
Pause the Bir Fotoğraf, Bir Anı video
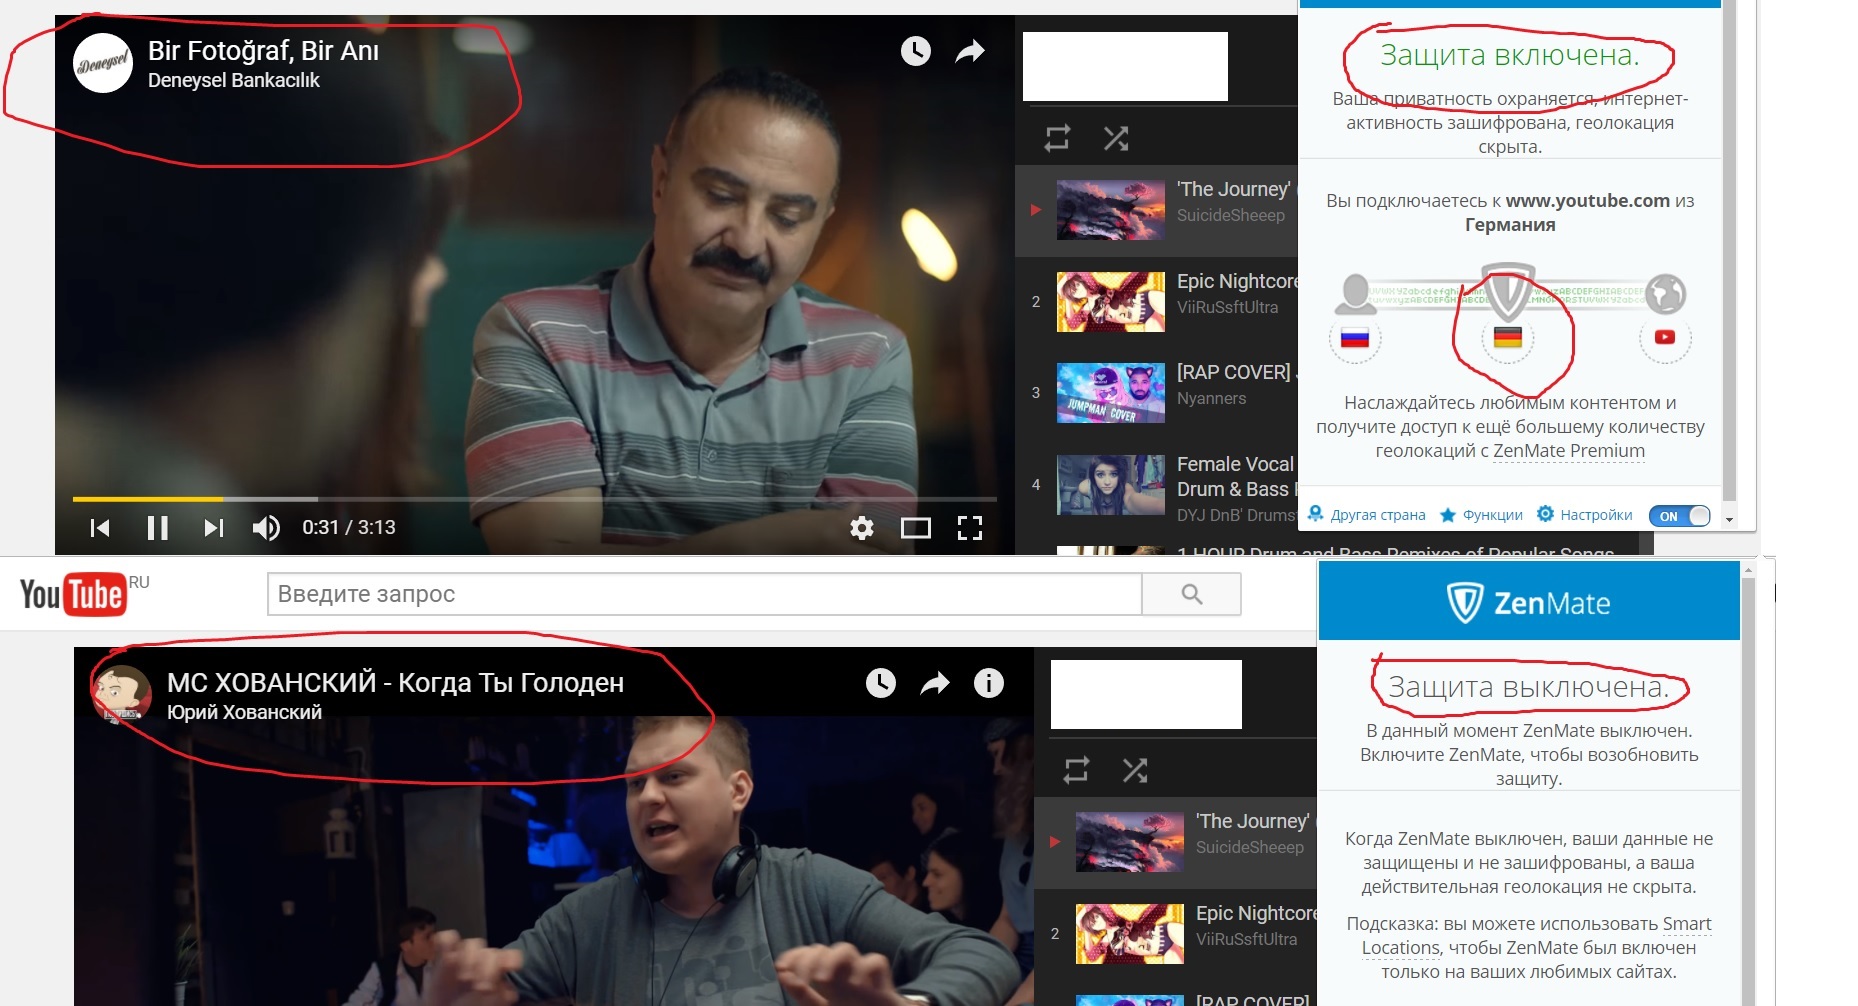click(x=157, y=527)
